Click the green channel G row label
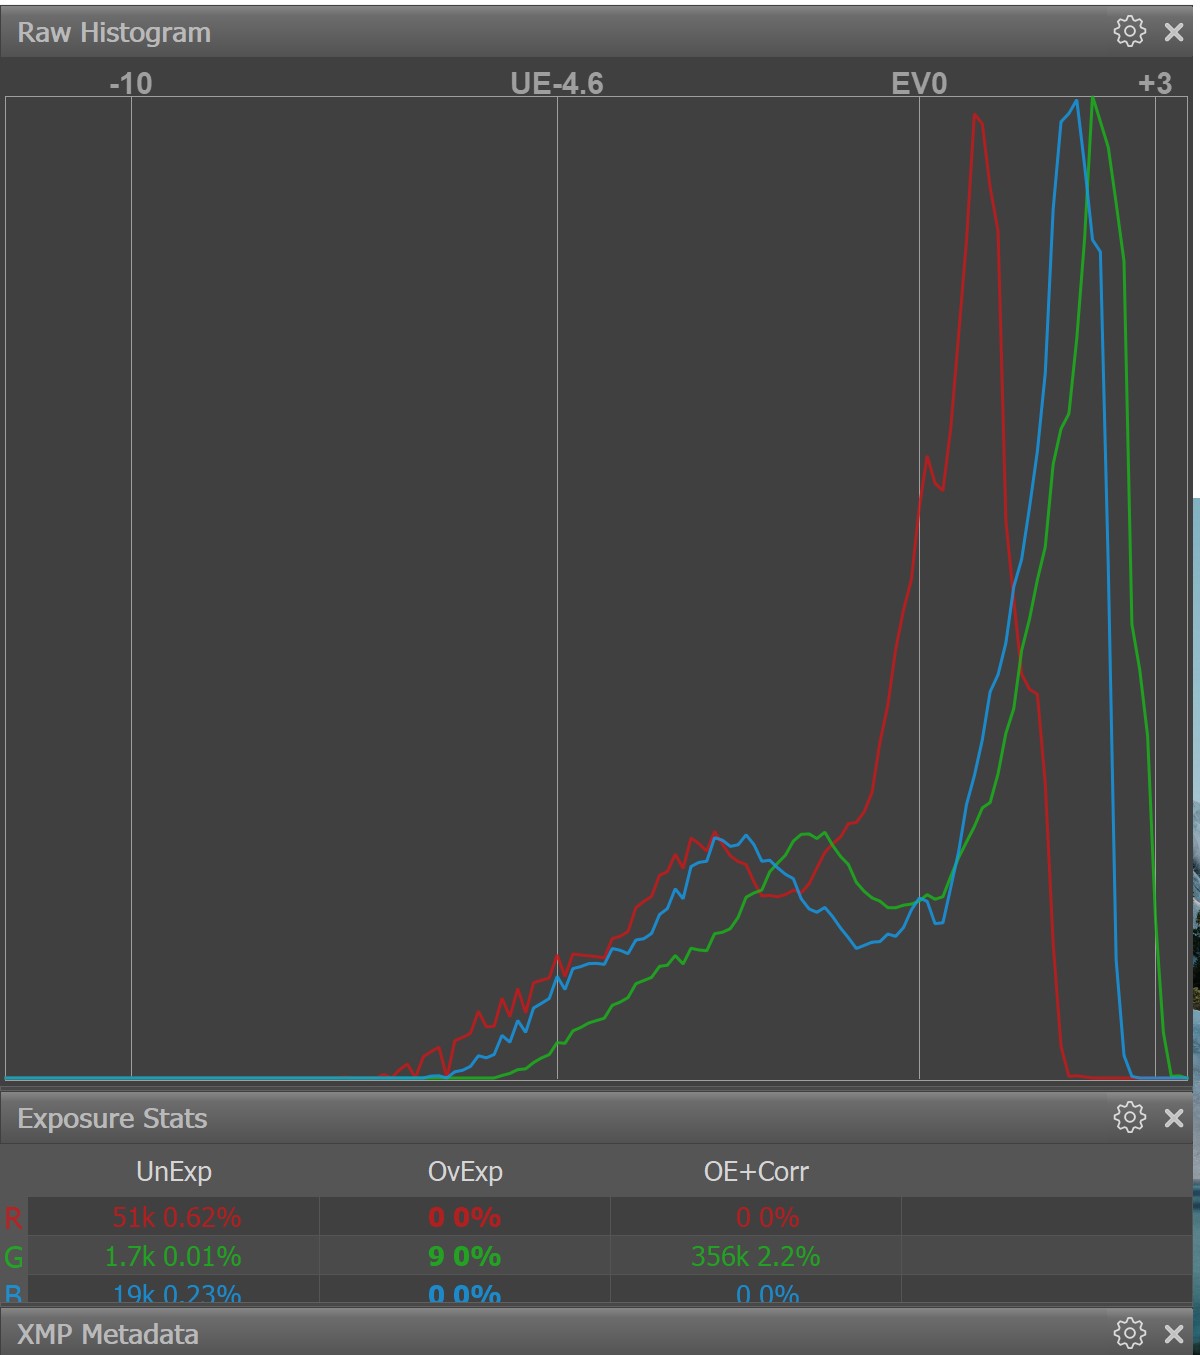This screenshot has width=1200, height=1355. (x=13, y=1257)
